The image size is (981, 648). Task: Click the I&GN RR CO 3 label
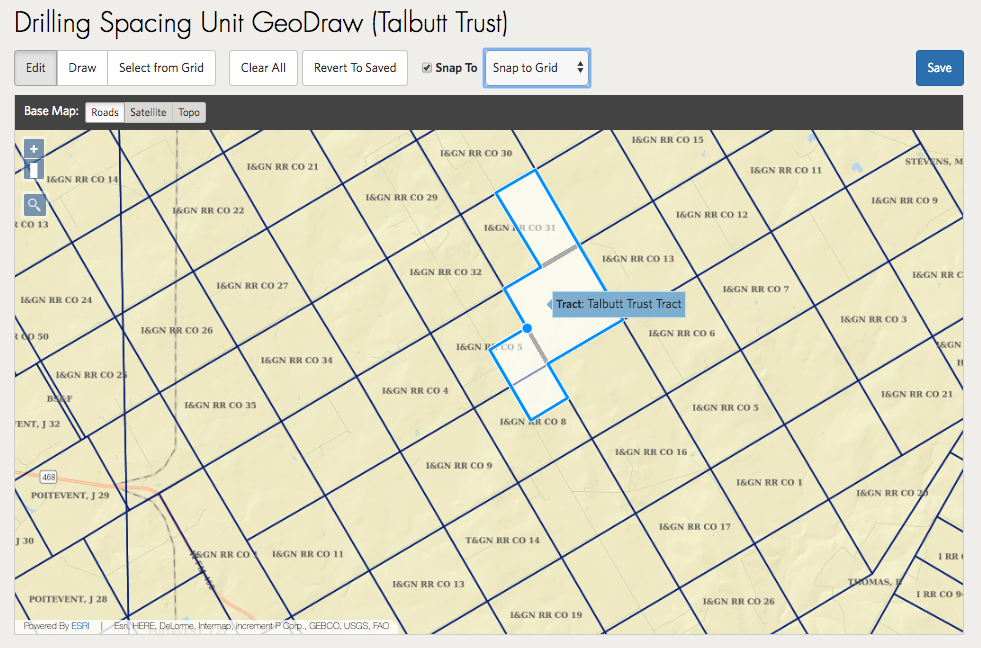pos(873,319)
